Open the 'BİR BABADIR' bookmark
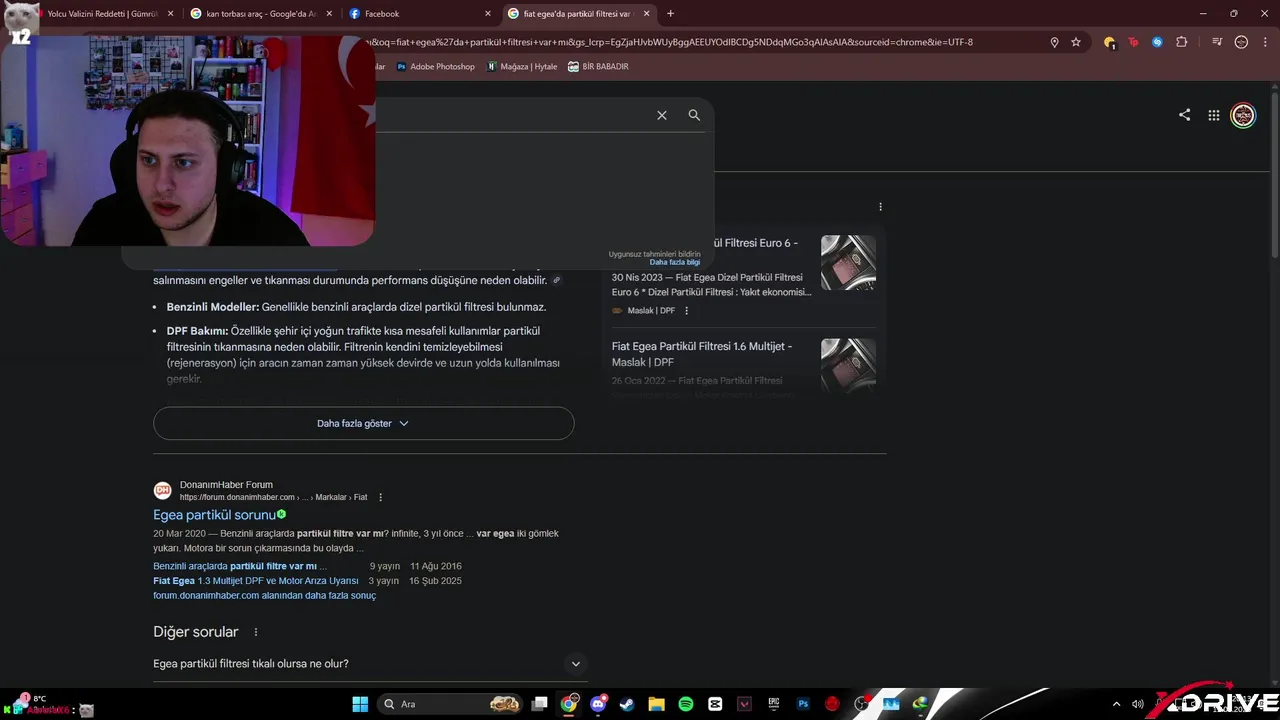The image size is (1280, 720). click(x=598, y=67)
